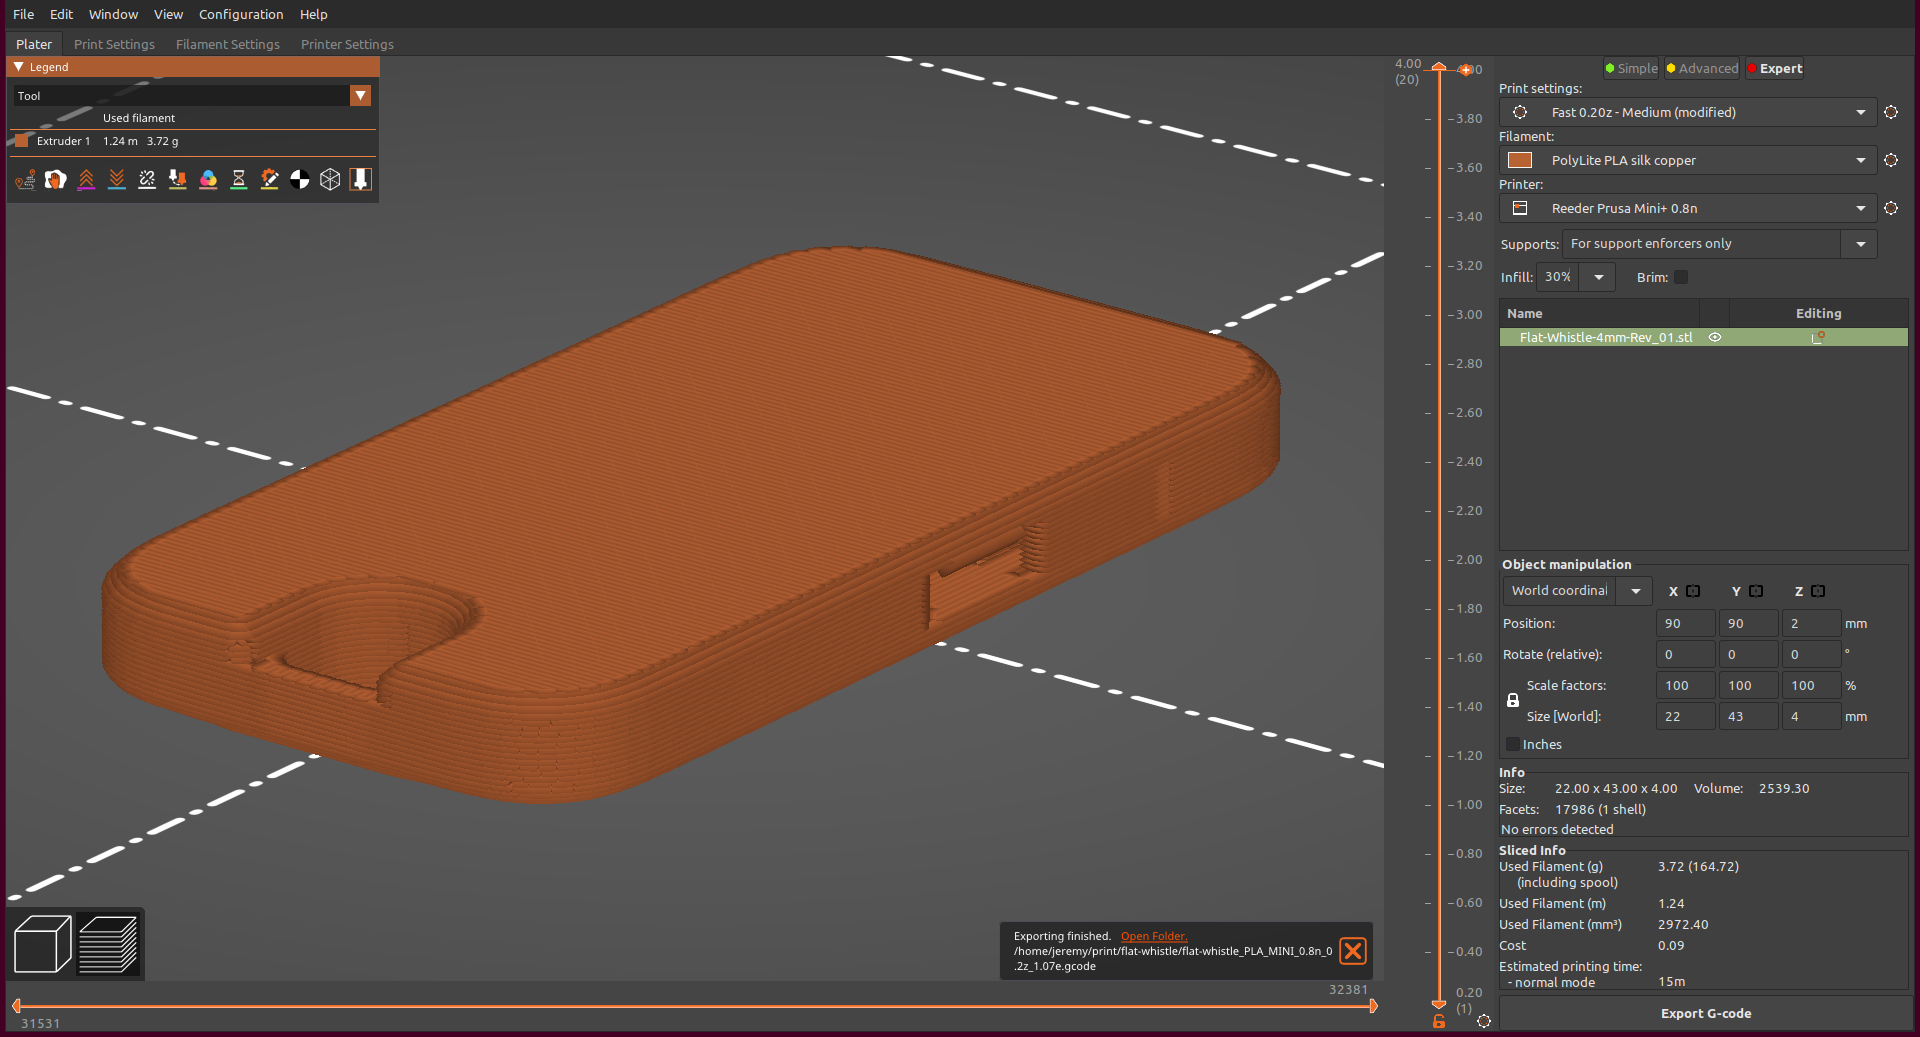Open the Infill percentage dropdown

point(1598,277)
